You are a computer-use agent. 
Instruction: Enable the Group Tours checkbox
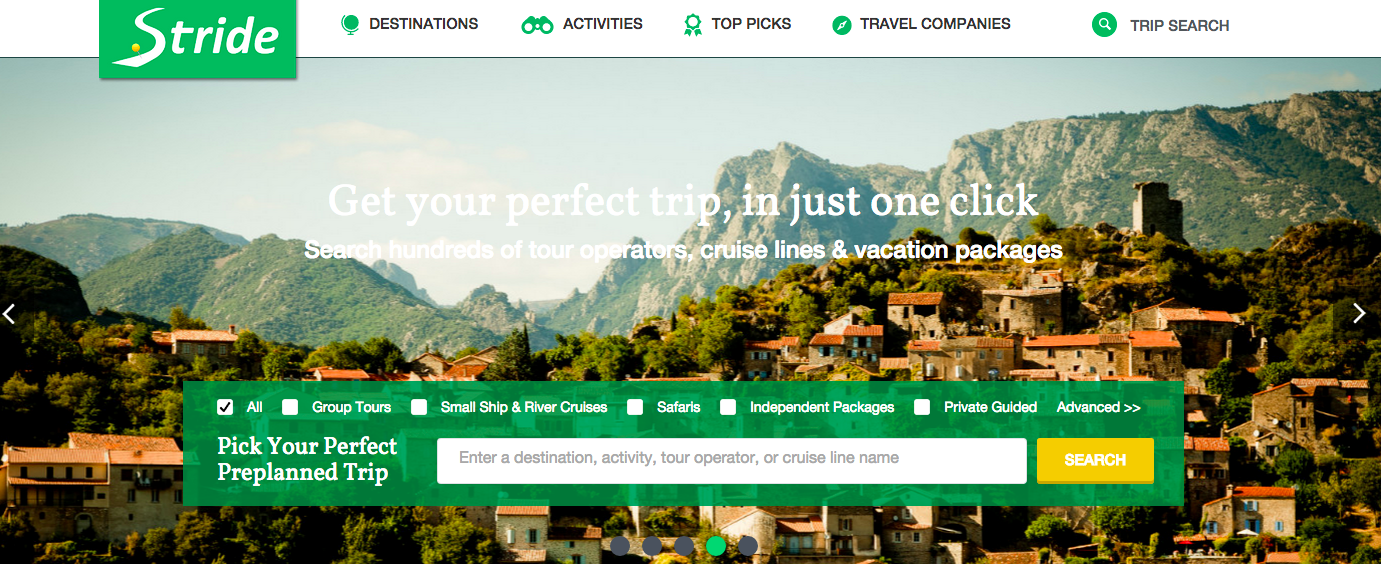click(290, 407)
